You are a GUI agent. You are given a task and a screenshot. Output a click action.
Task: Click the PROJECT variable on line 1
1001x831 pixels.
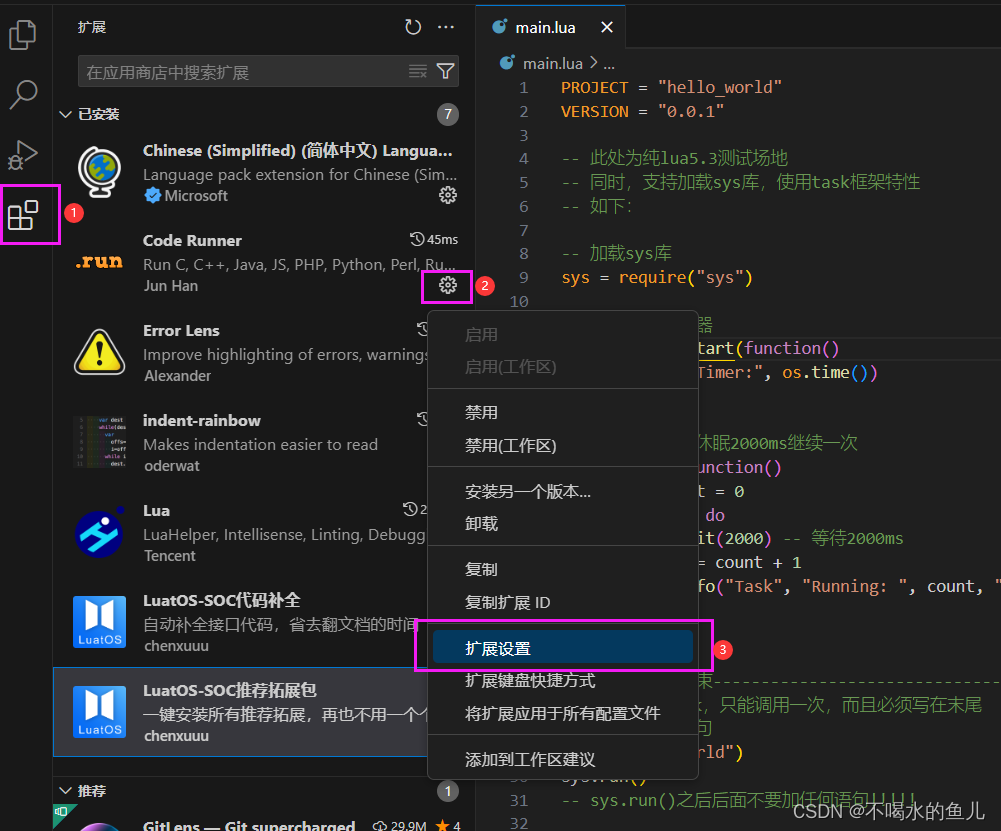tap(594, 87)
